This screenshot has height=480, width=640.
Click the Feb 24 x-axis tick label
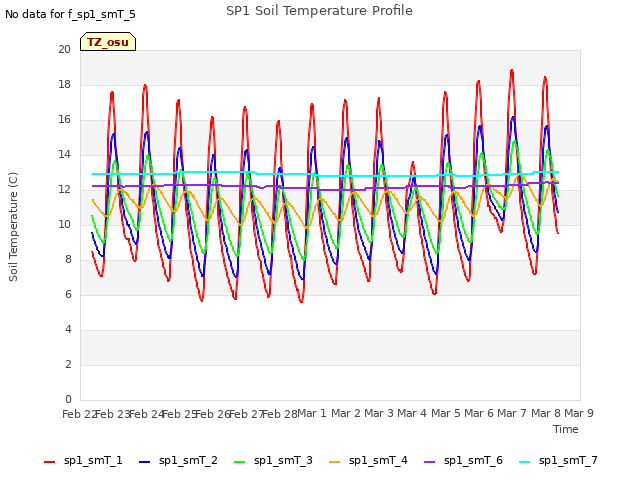pos(146,414)
